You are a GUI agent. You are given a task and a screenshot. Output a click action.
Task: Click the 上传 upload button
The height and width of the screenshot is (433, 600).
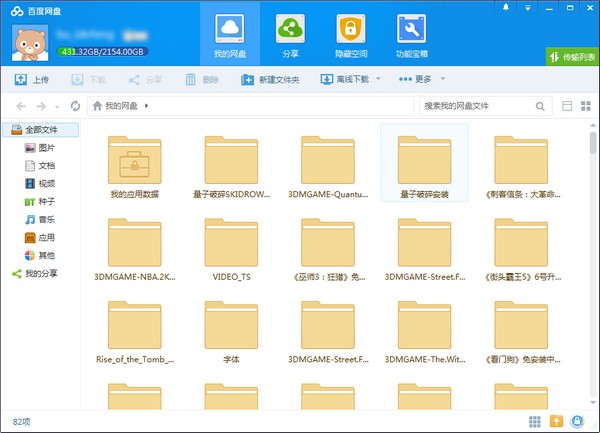[32, 80]
